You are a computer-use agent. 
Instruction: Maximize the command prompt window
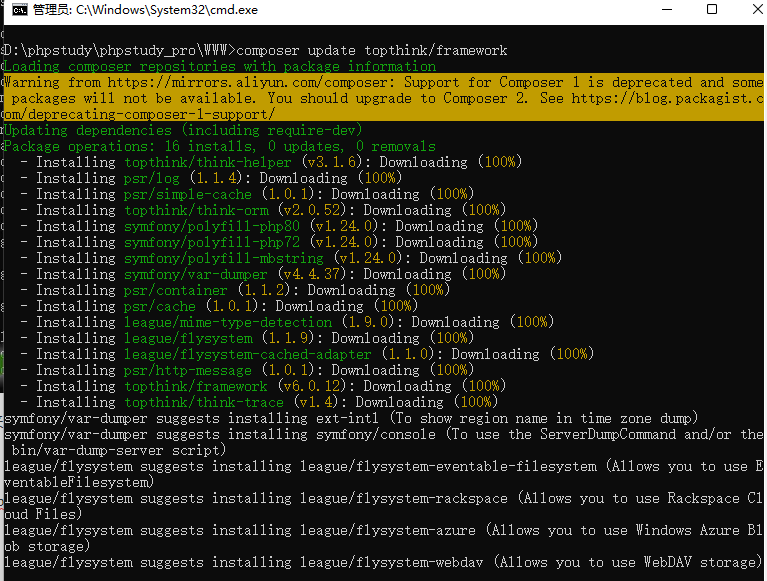click(712, 10)
